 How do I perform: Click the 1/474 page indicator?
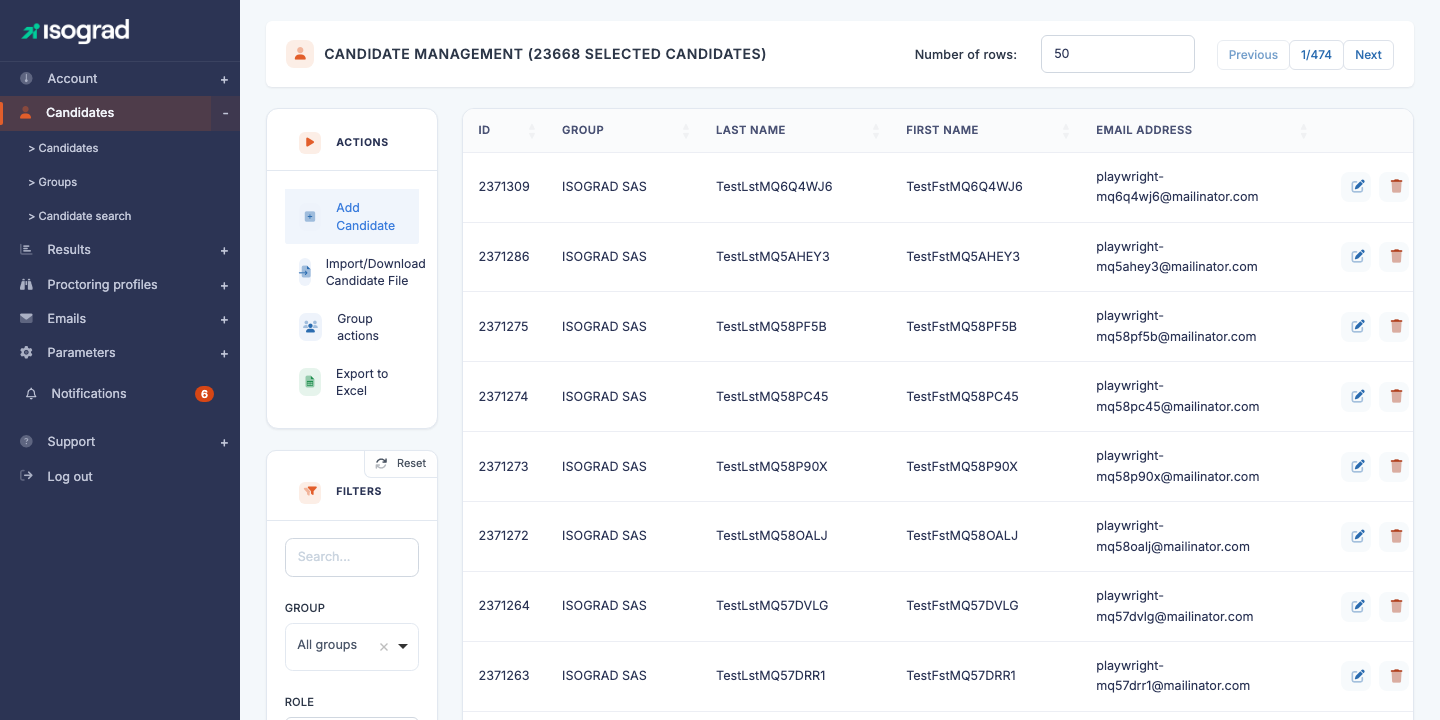pyautogui.click(x=1316, y=55)
